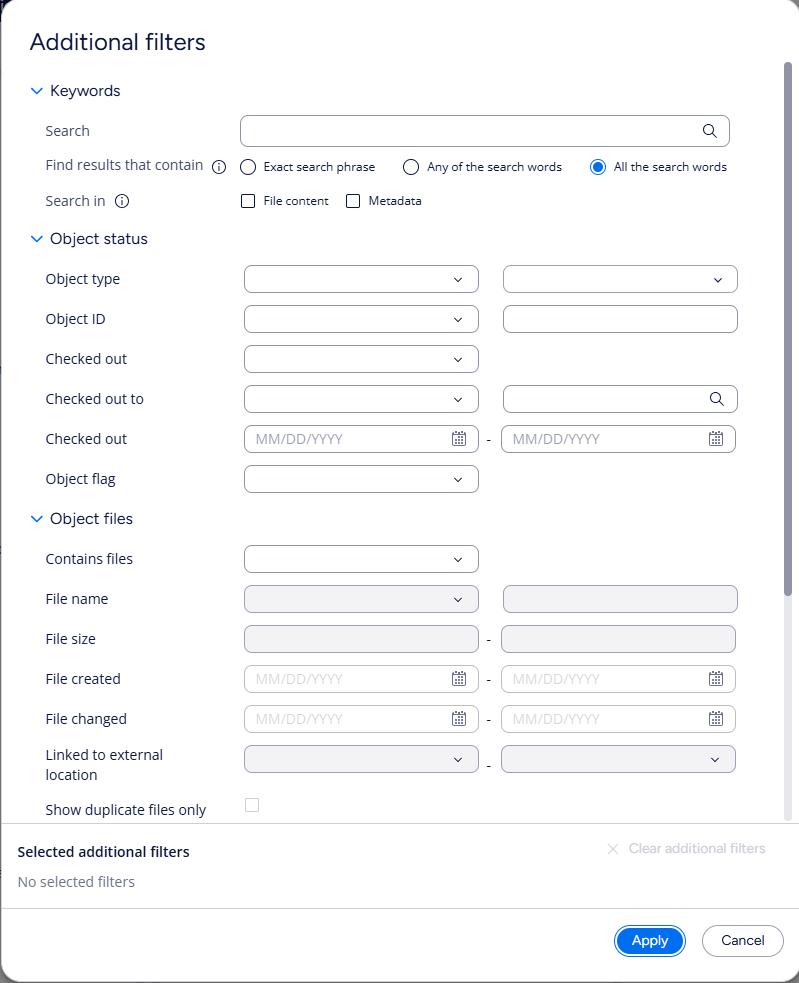Collapse the Object status section
The image size is (799, 983).
click(38, 239)
